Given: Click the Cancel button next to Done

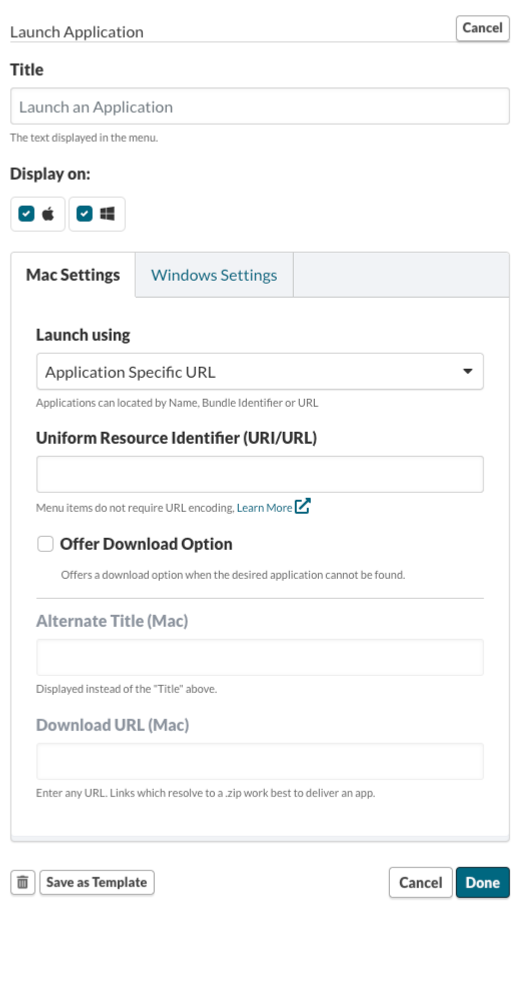Looking at the screenshot, I should [x=421, y=882].
